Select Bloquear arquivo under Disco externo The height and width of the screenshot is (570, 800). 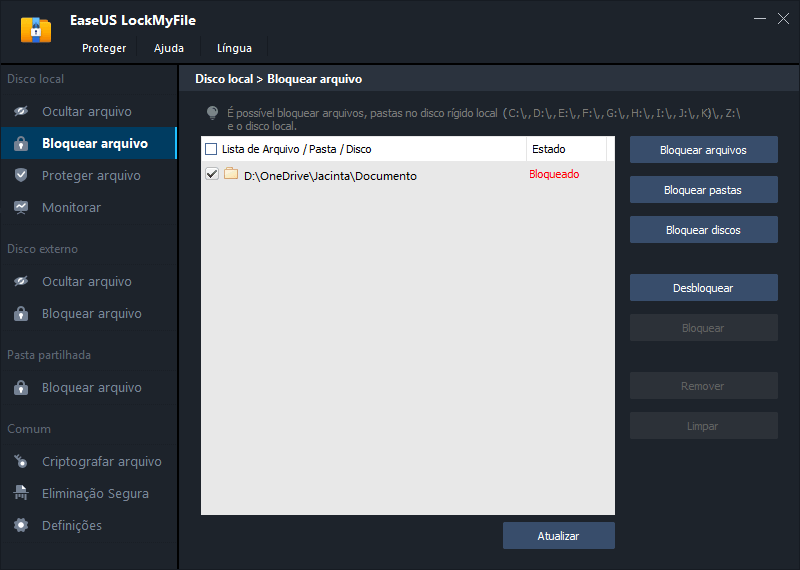89,313
